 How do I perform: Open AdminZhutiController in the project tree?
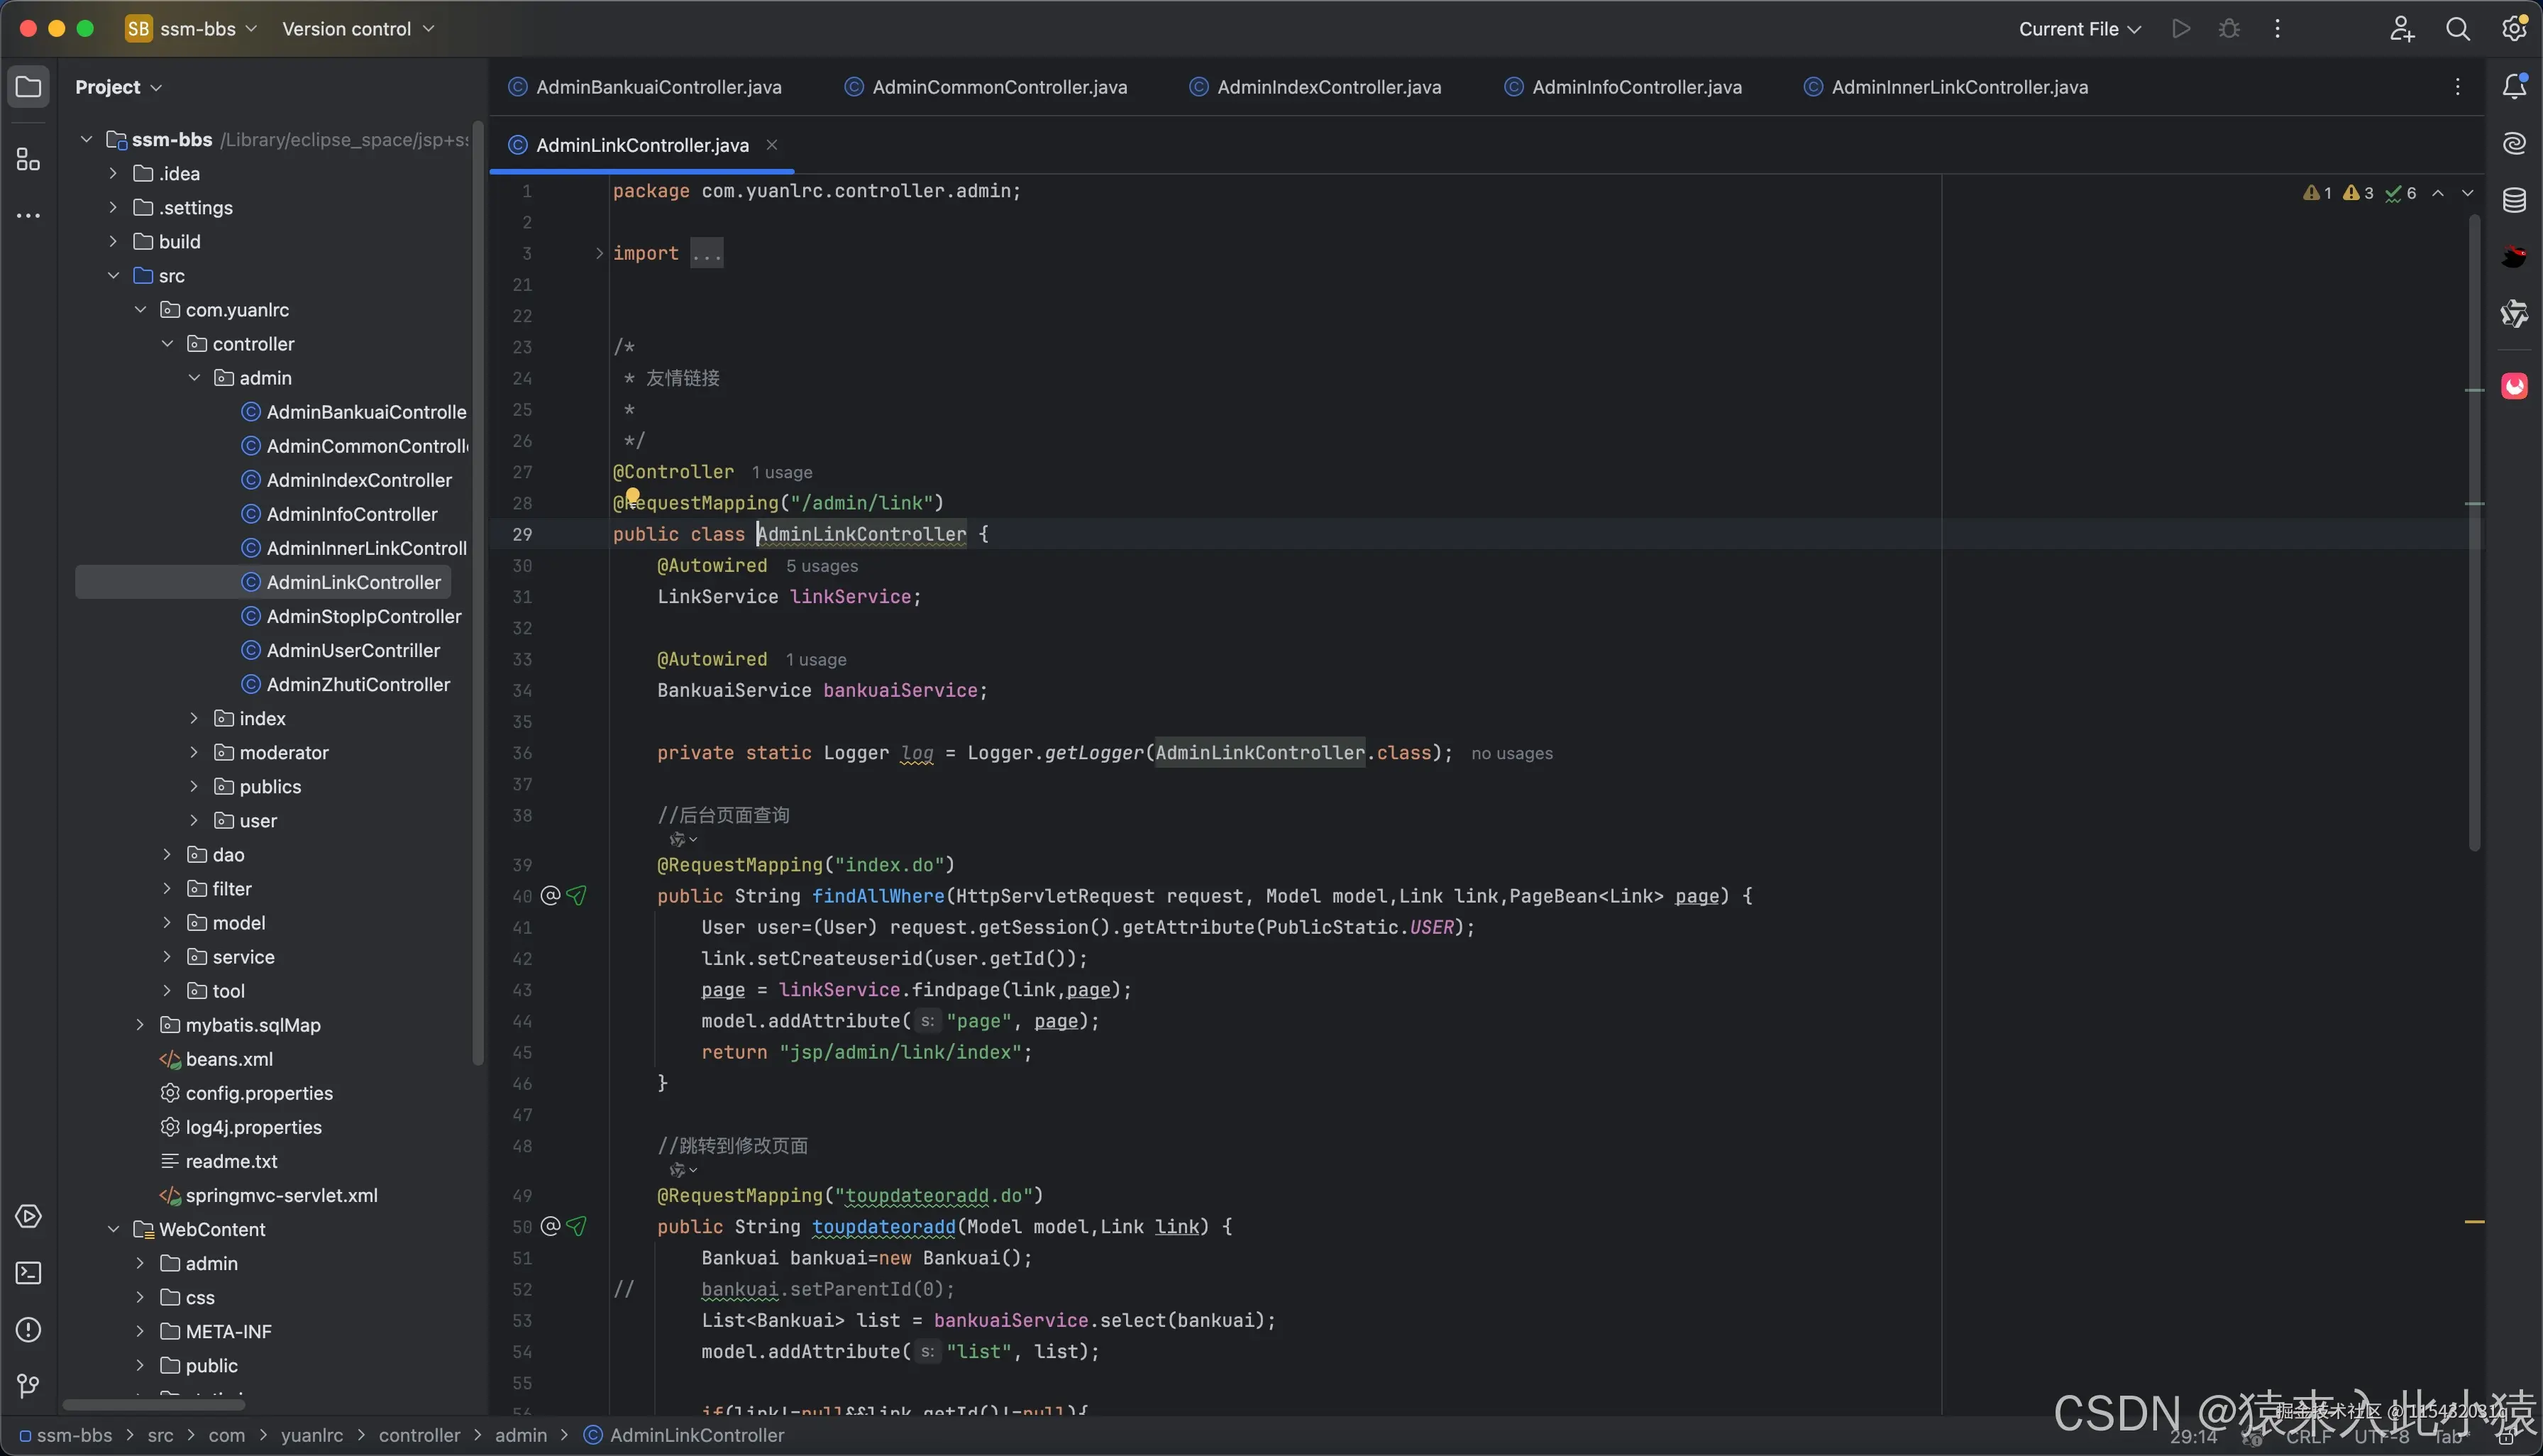pos(358,685)
